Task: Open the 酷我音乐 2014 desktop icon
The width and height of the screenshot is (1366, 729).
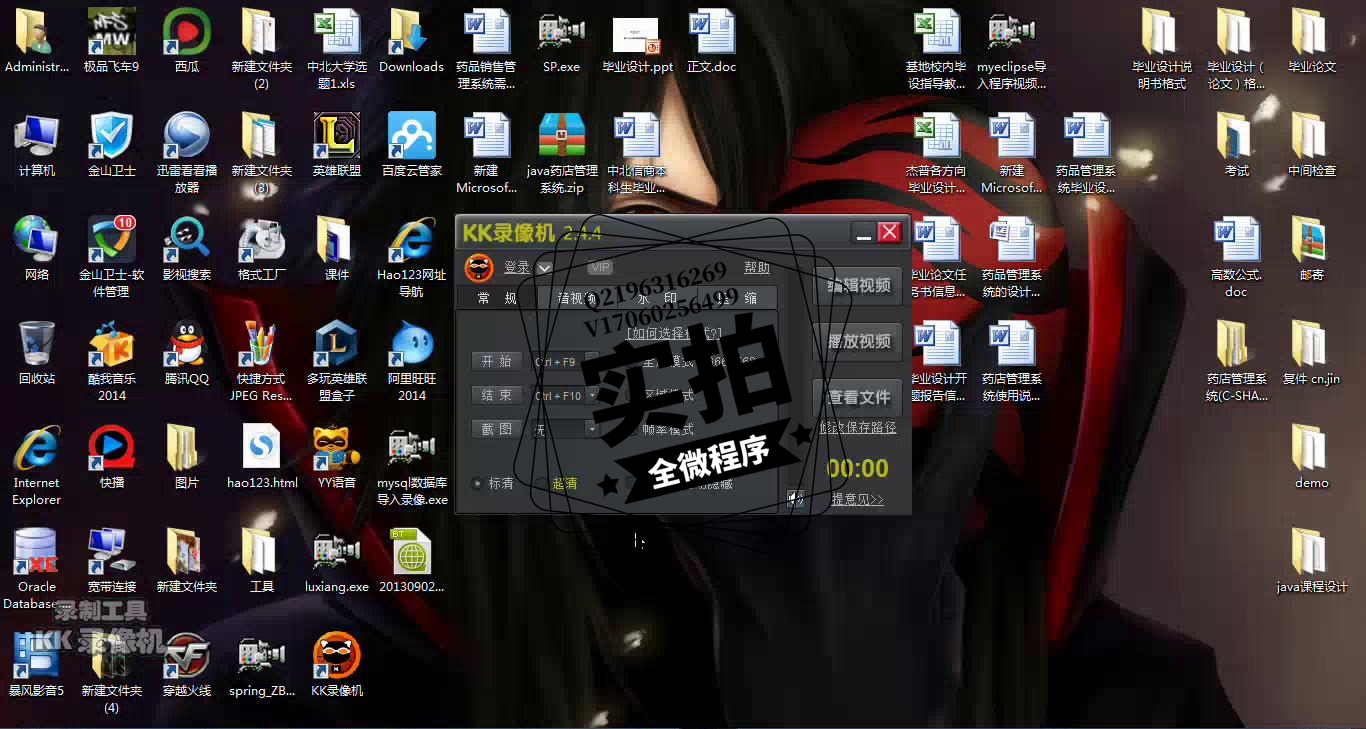Action: pos(111,361)
